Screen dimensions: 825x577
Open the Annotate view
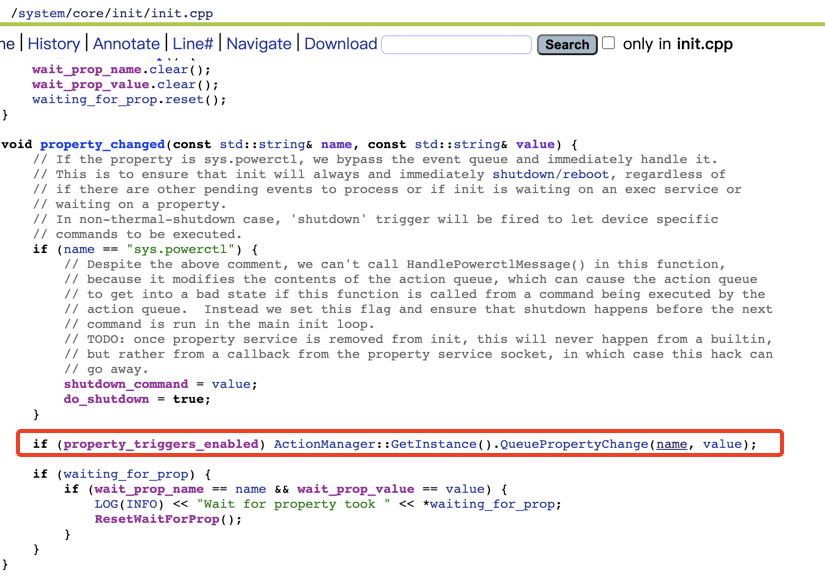tap(127, 44)
